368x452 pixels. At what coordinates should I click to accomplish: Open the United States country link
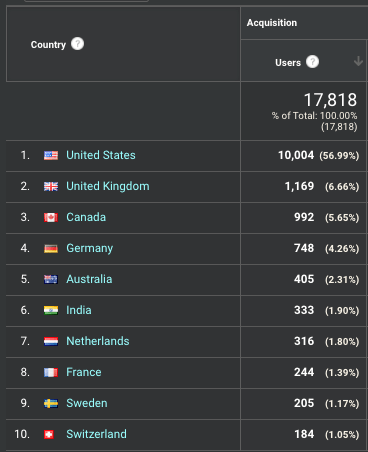[101, 155]
